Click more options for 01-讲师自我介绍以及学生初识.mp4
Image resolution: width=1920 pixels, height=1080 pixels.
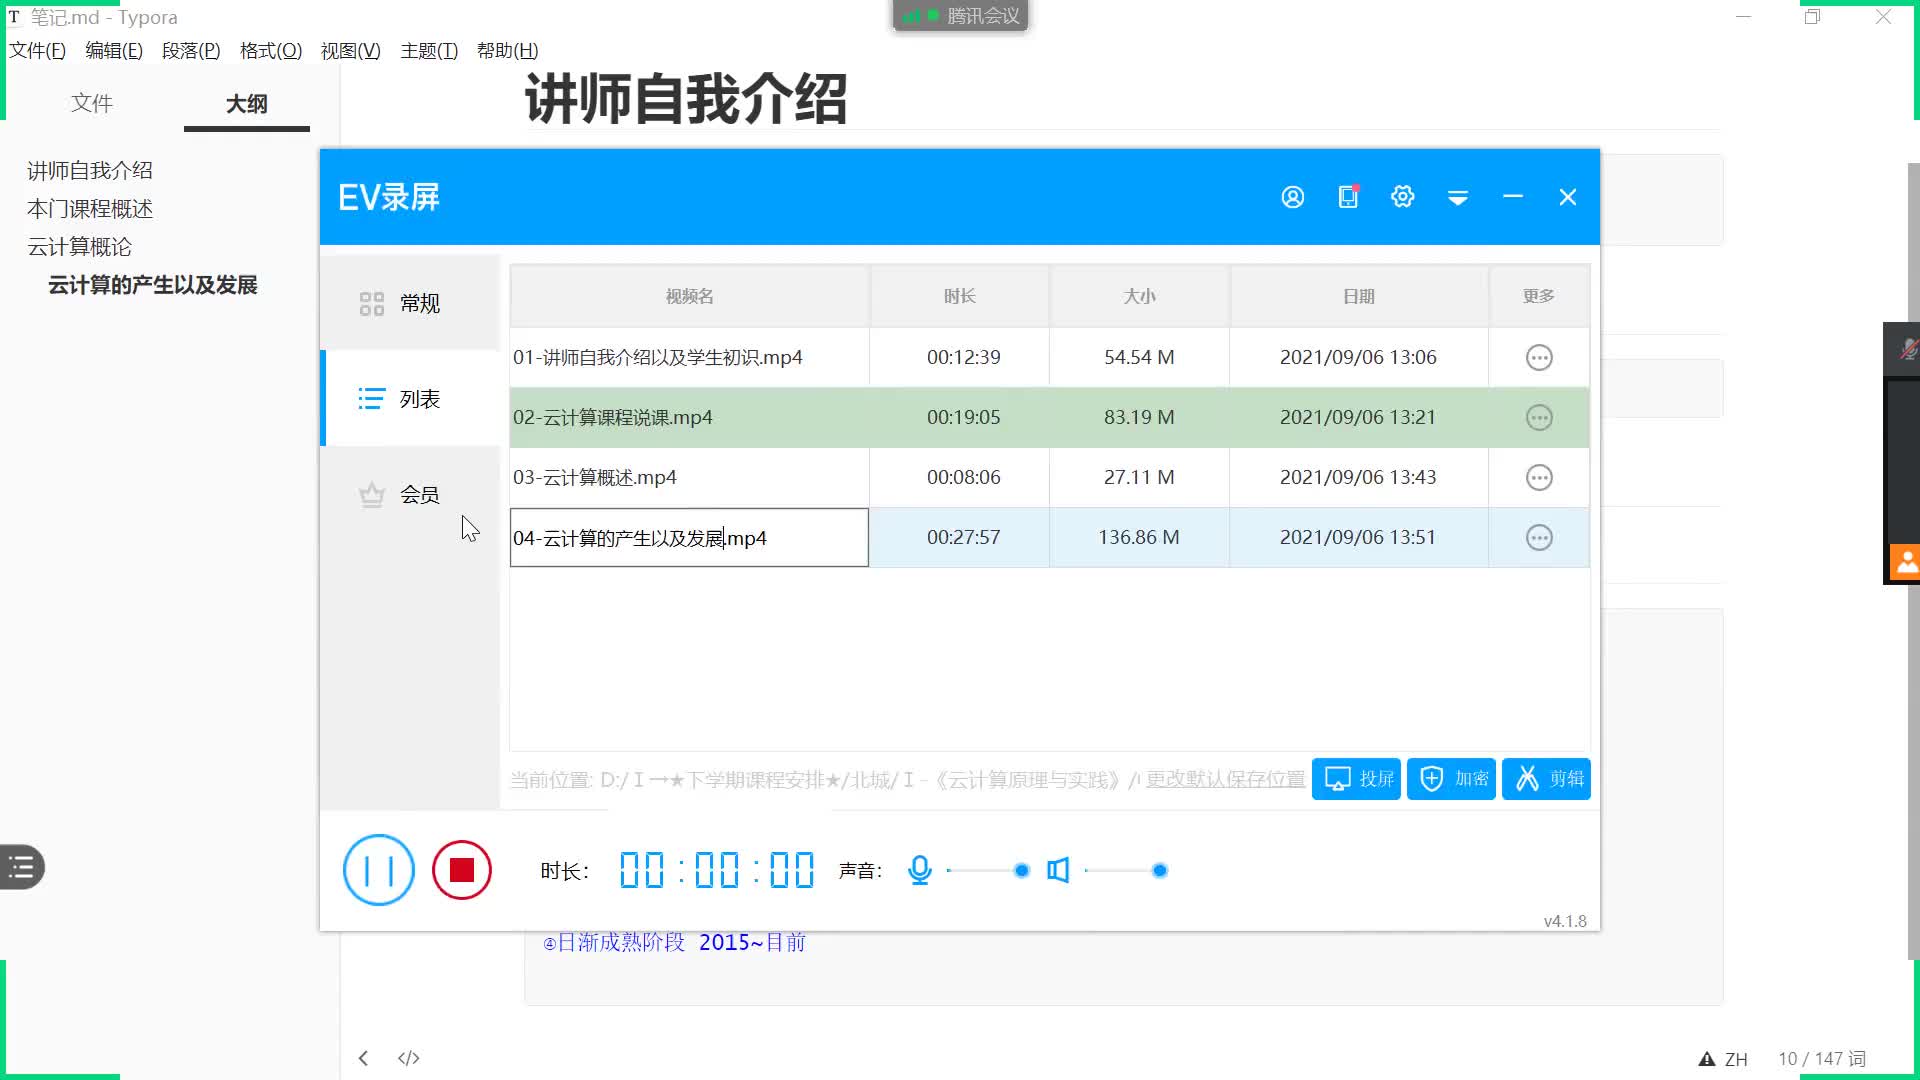1538,356
